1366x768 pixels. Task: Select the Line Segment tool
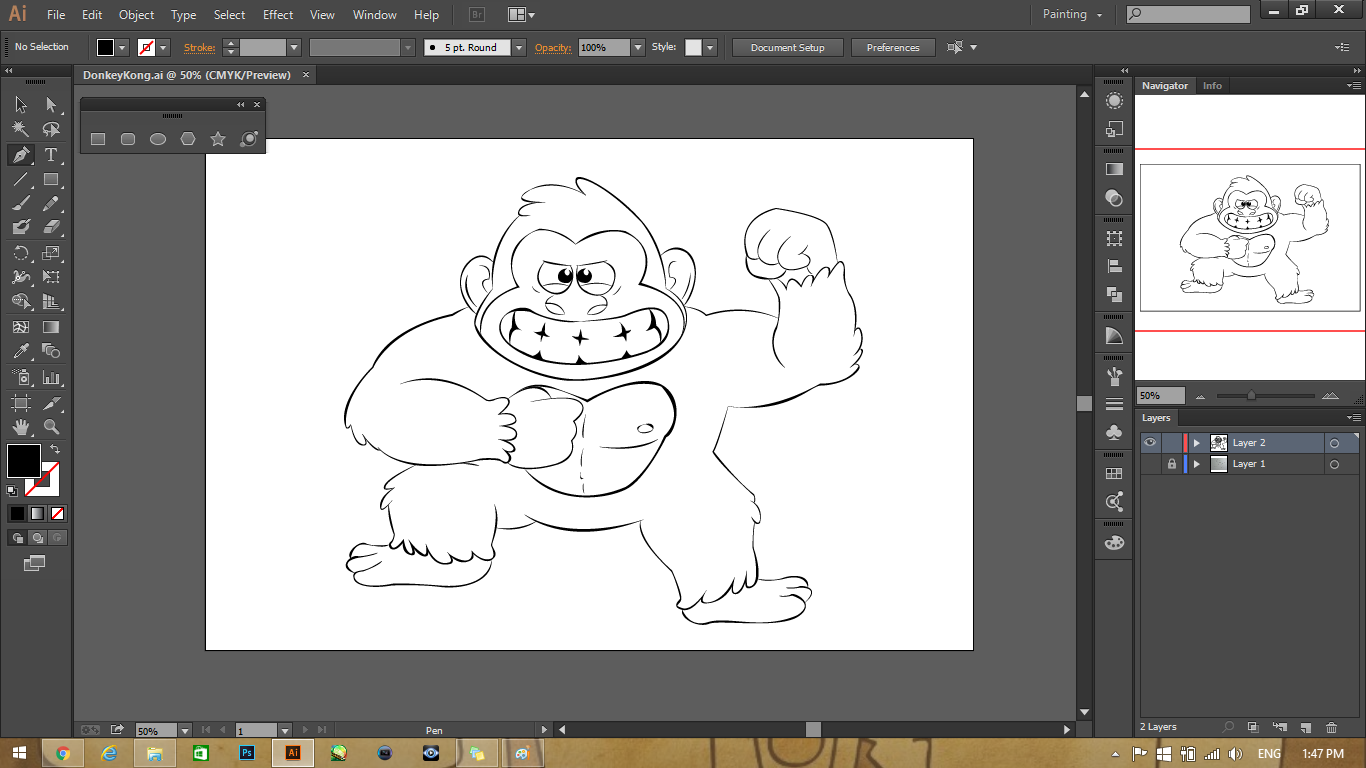coord(20,180)
